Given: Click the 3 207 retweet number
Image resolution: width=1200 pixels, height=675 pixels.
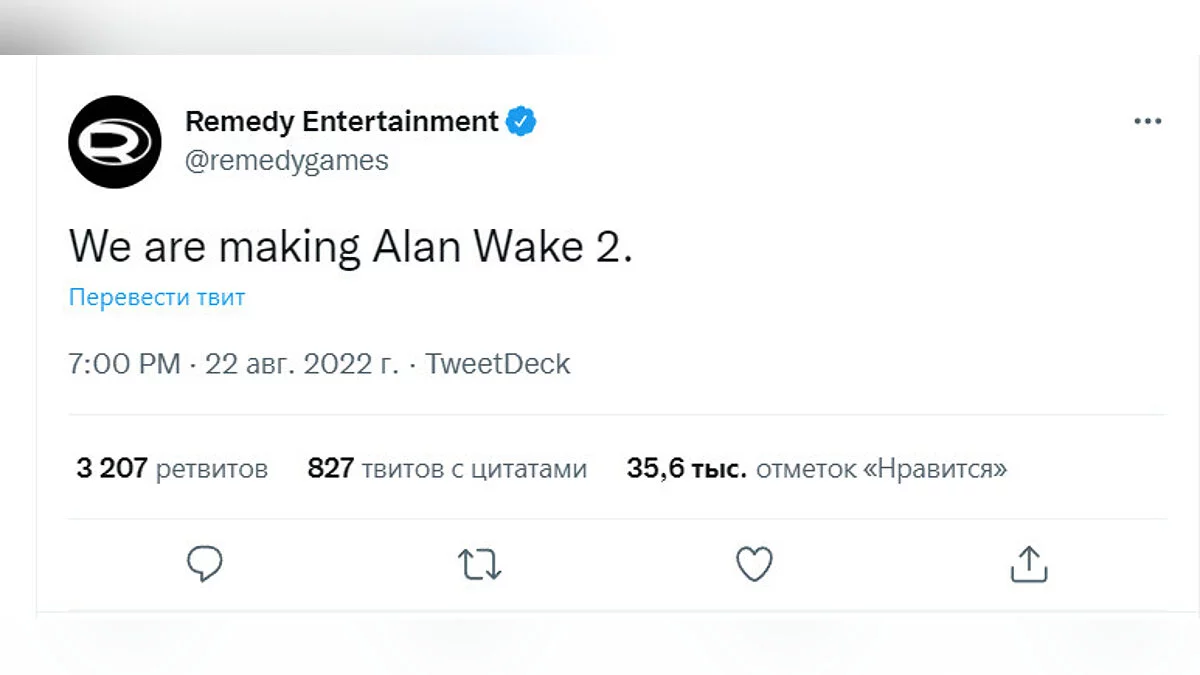Looking at the screenshot, I should 112,468.
